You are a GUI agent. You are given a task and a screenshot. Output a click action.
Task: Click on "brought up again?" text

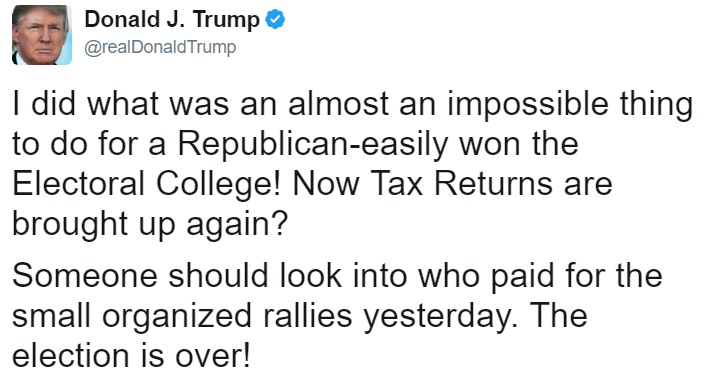tap(150, 225)
